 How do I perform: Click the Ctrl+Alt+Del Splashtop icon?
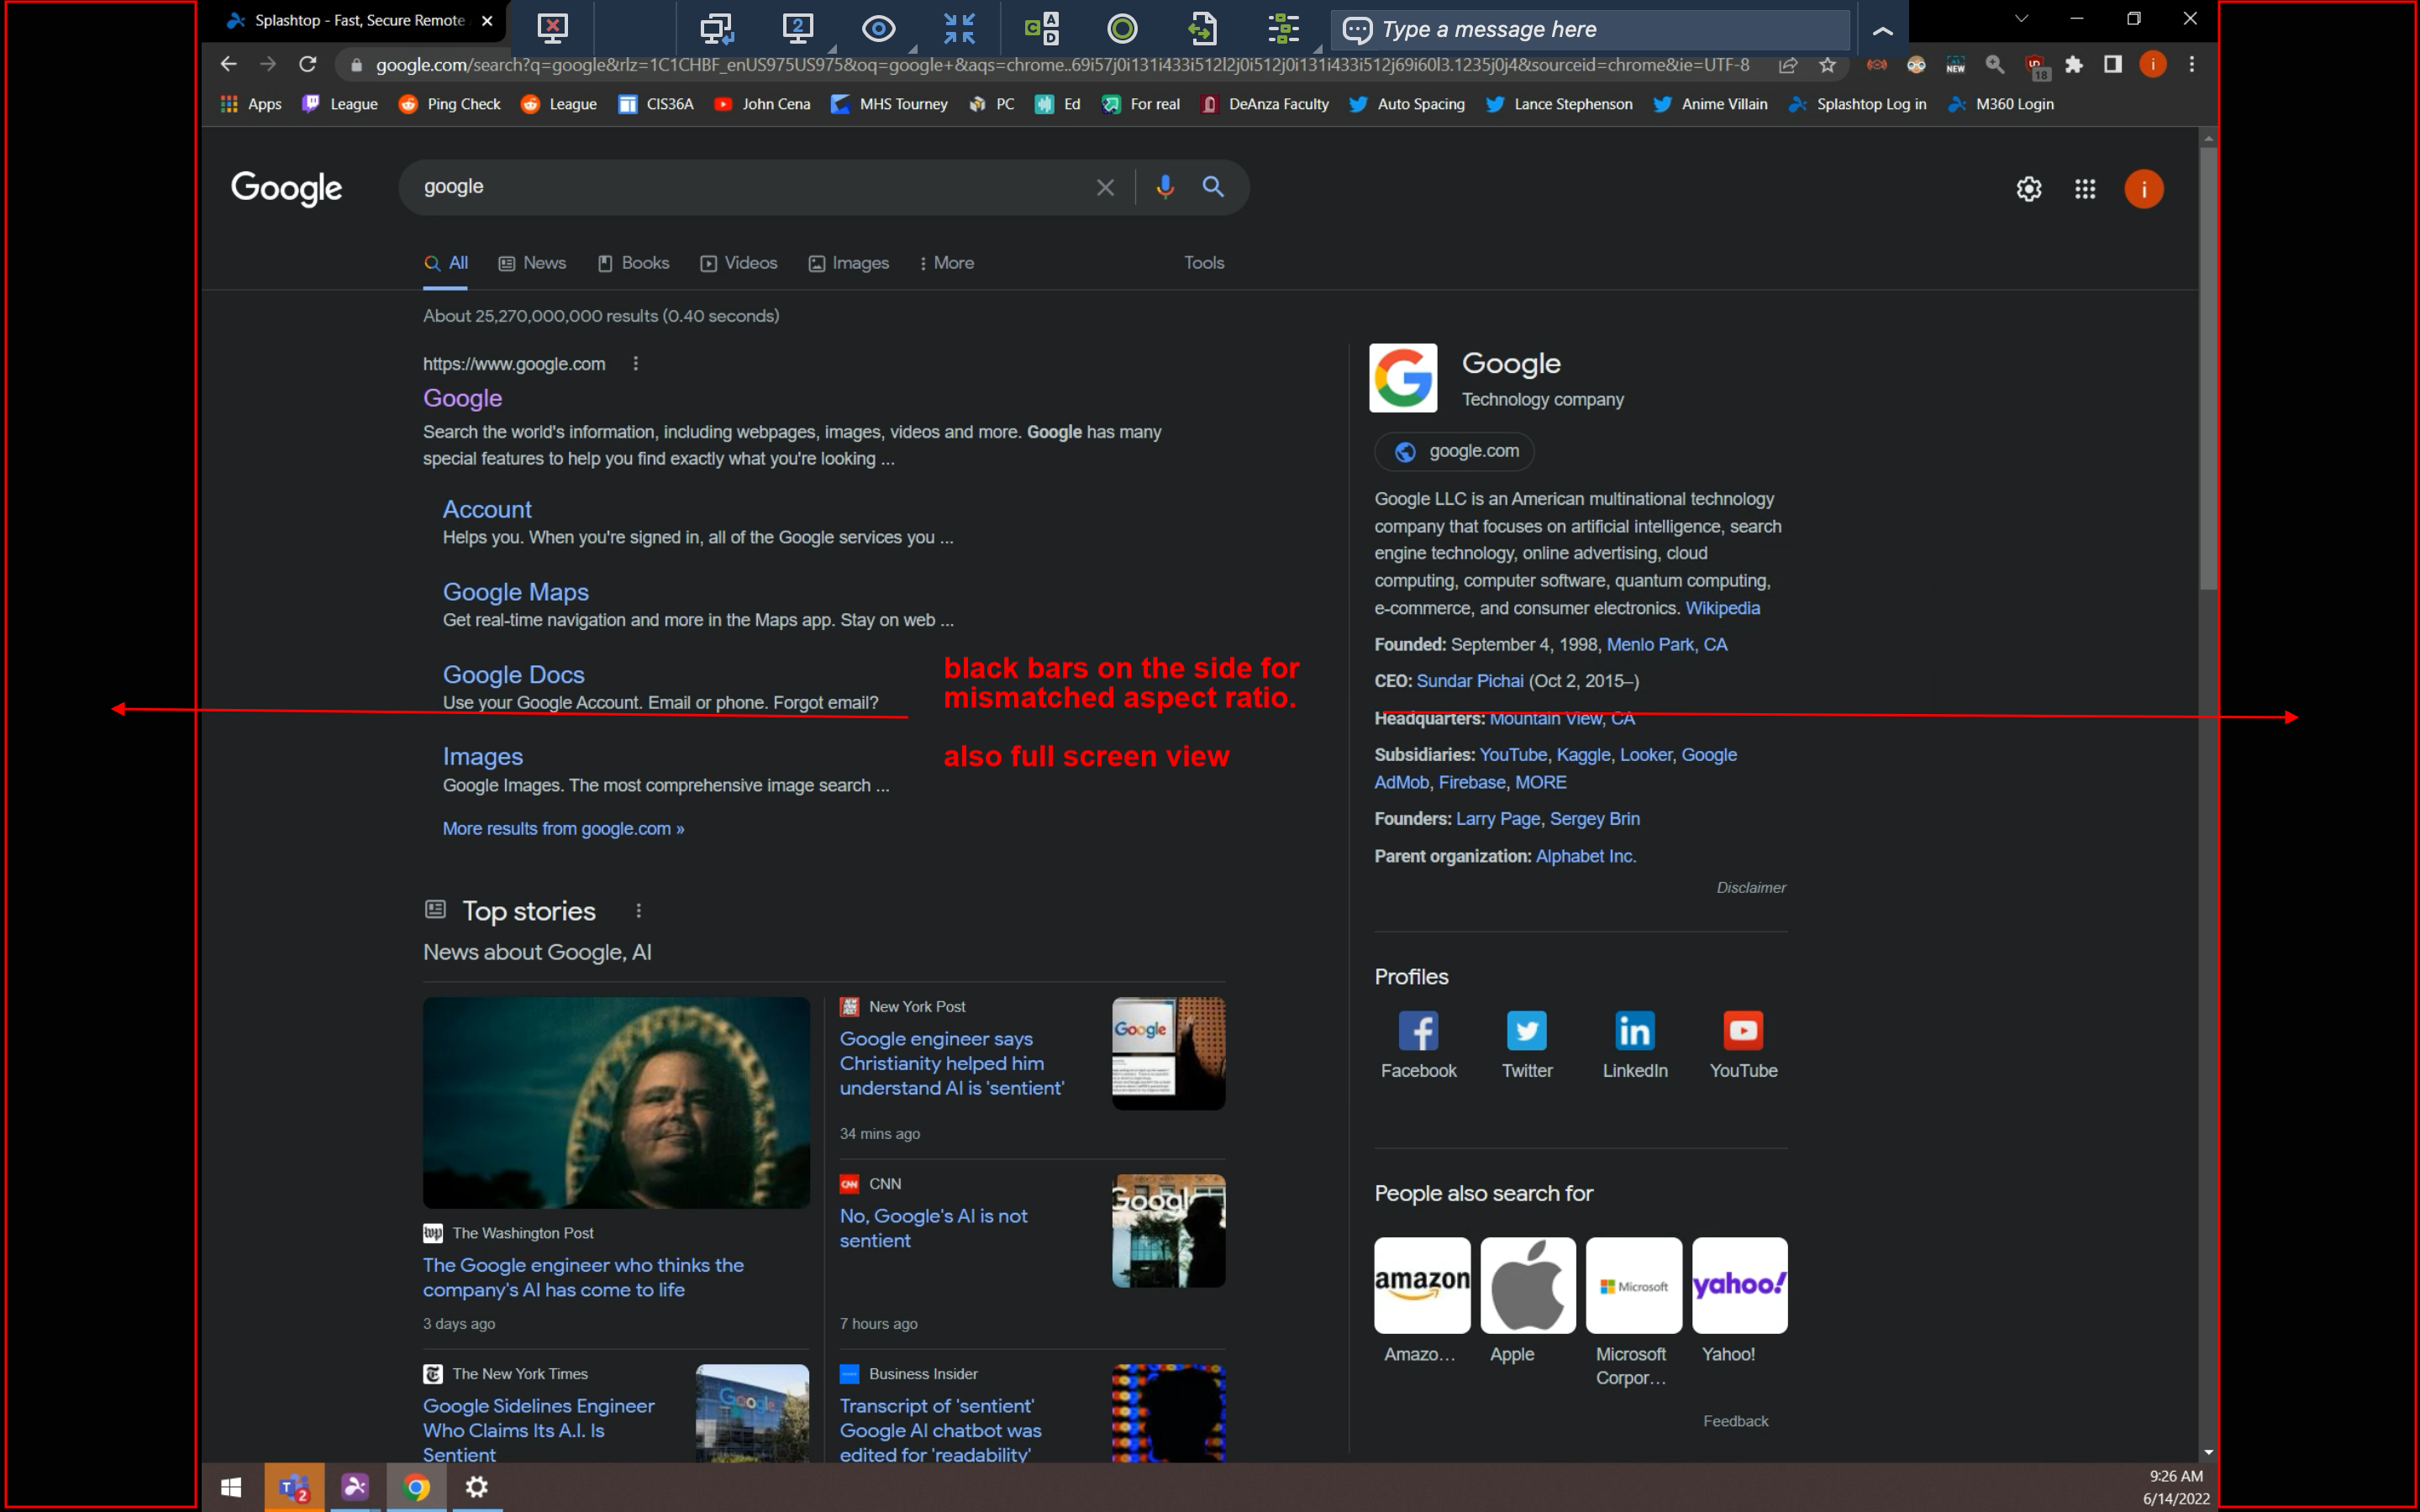tap(1041, 29)
